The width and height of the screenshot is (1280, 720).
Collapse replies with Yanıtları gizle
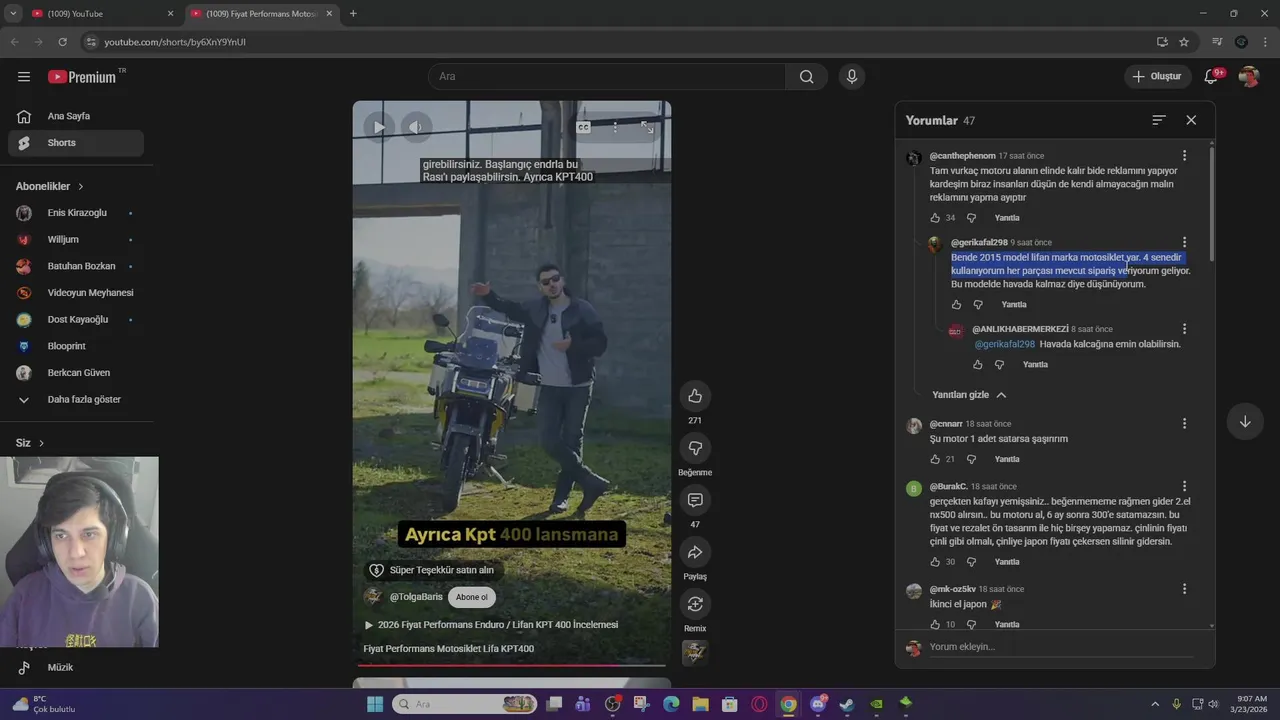pos(968,395)
